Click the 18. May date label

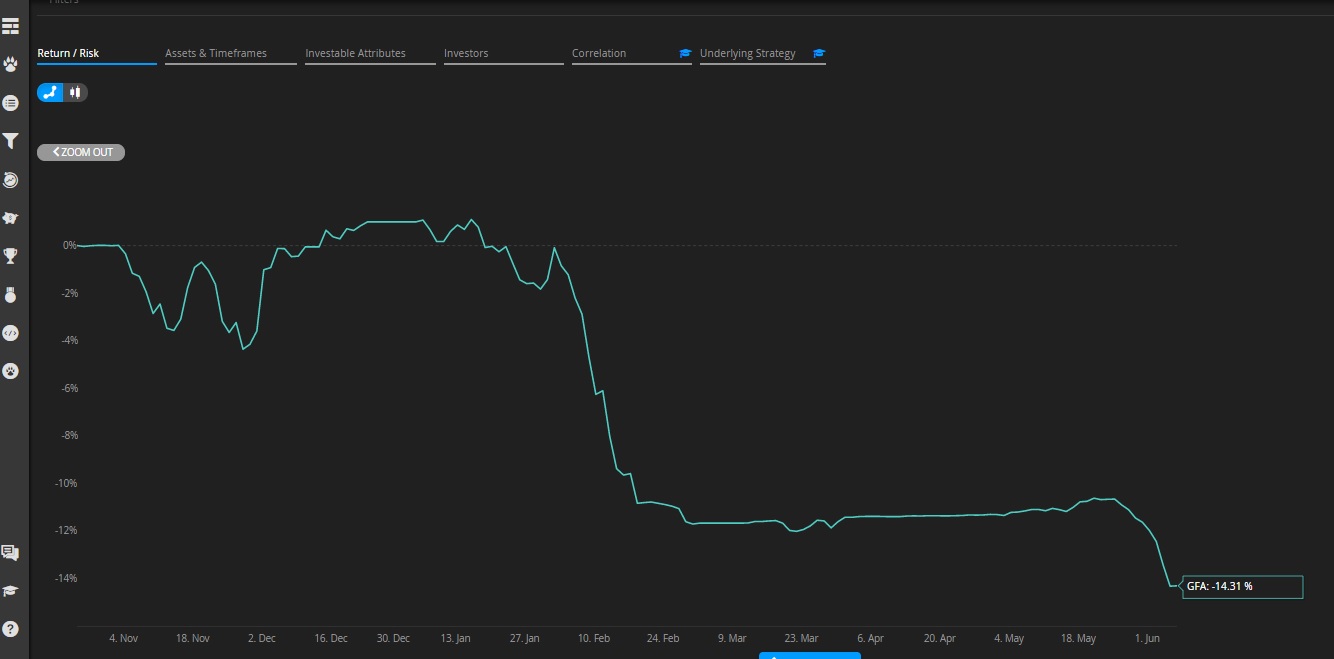click(x=1078, y=638)
